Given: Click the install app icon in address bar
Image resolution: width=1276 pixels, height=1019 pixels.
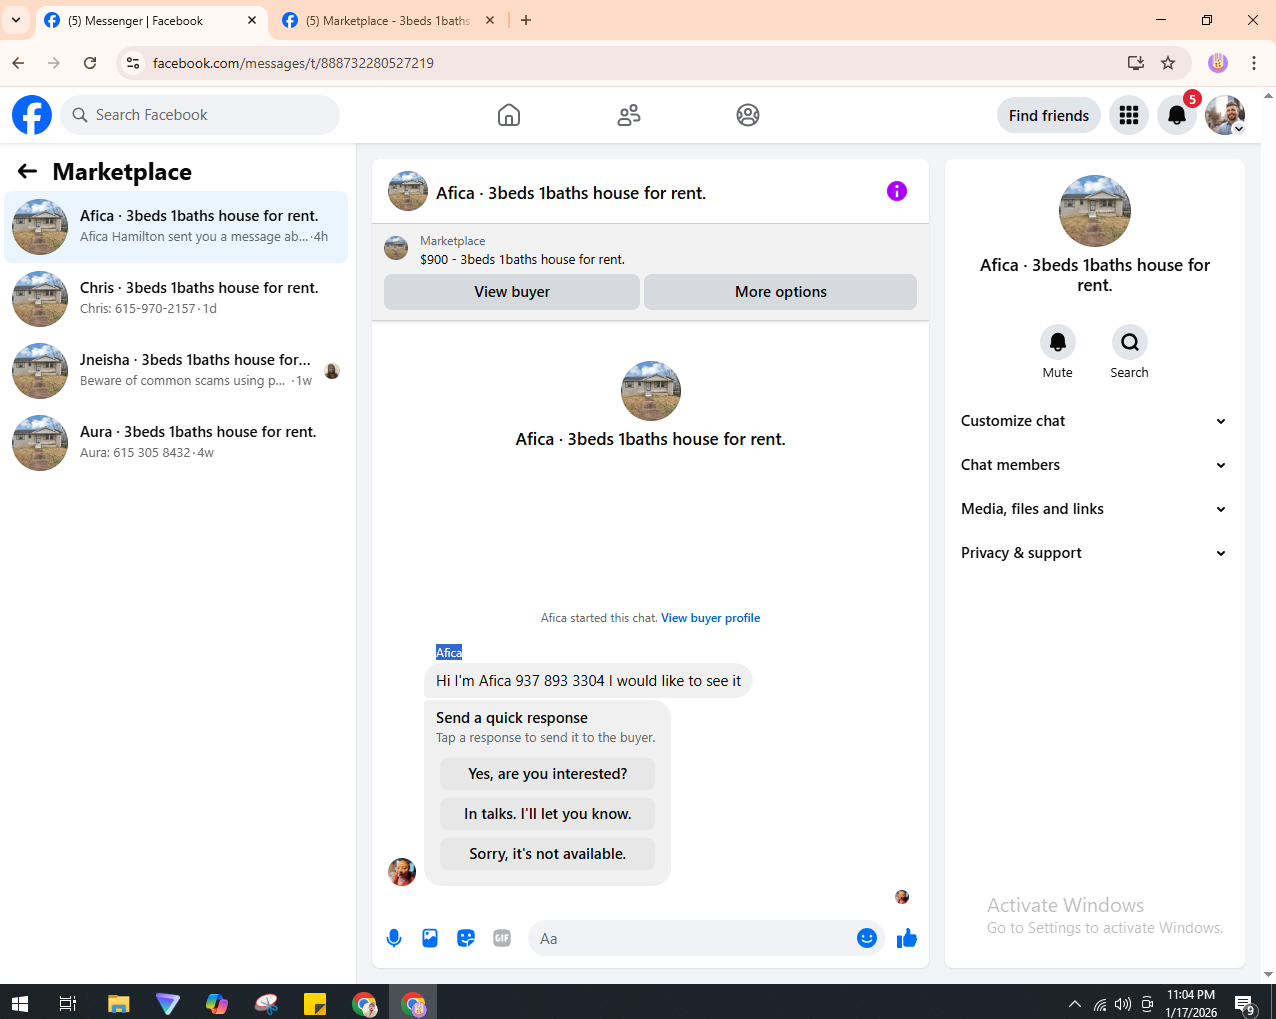Looking at the screenshot, I should (1136, 63).
